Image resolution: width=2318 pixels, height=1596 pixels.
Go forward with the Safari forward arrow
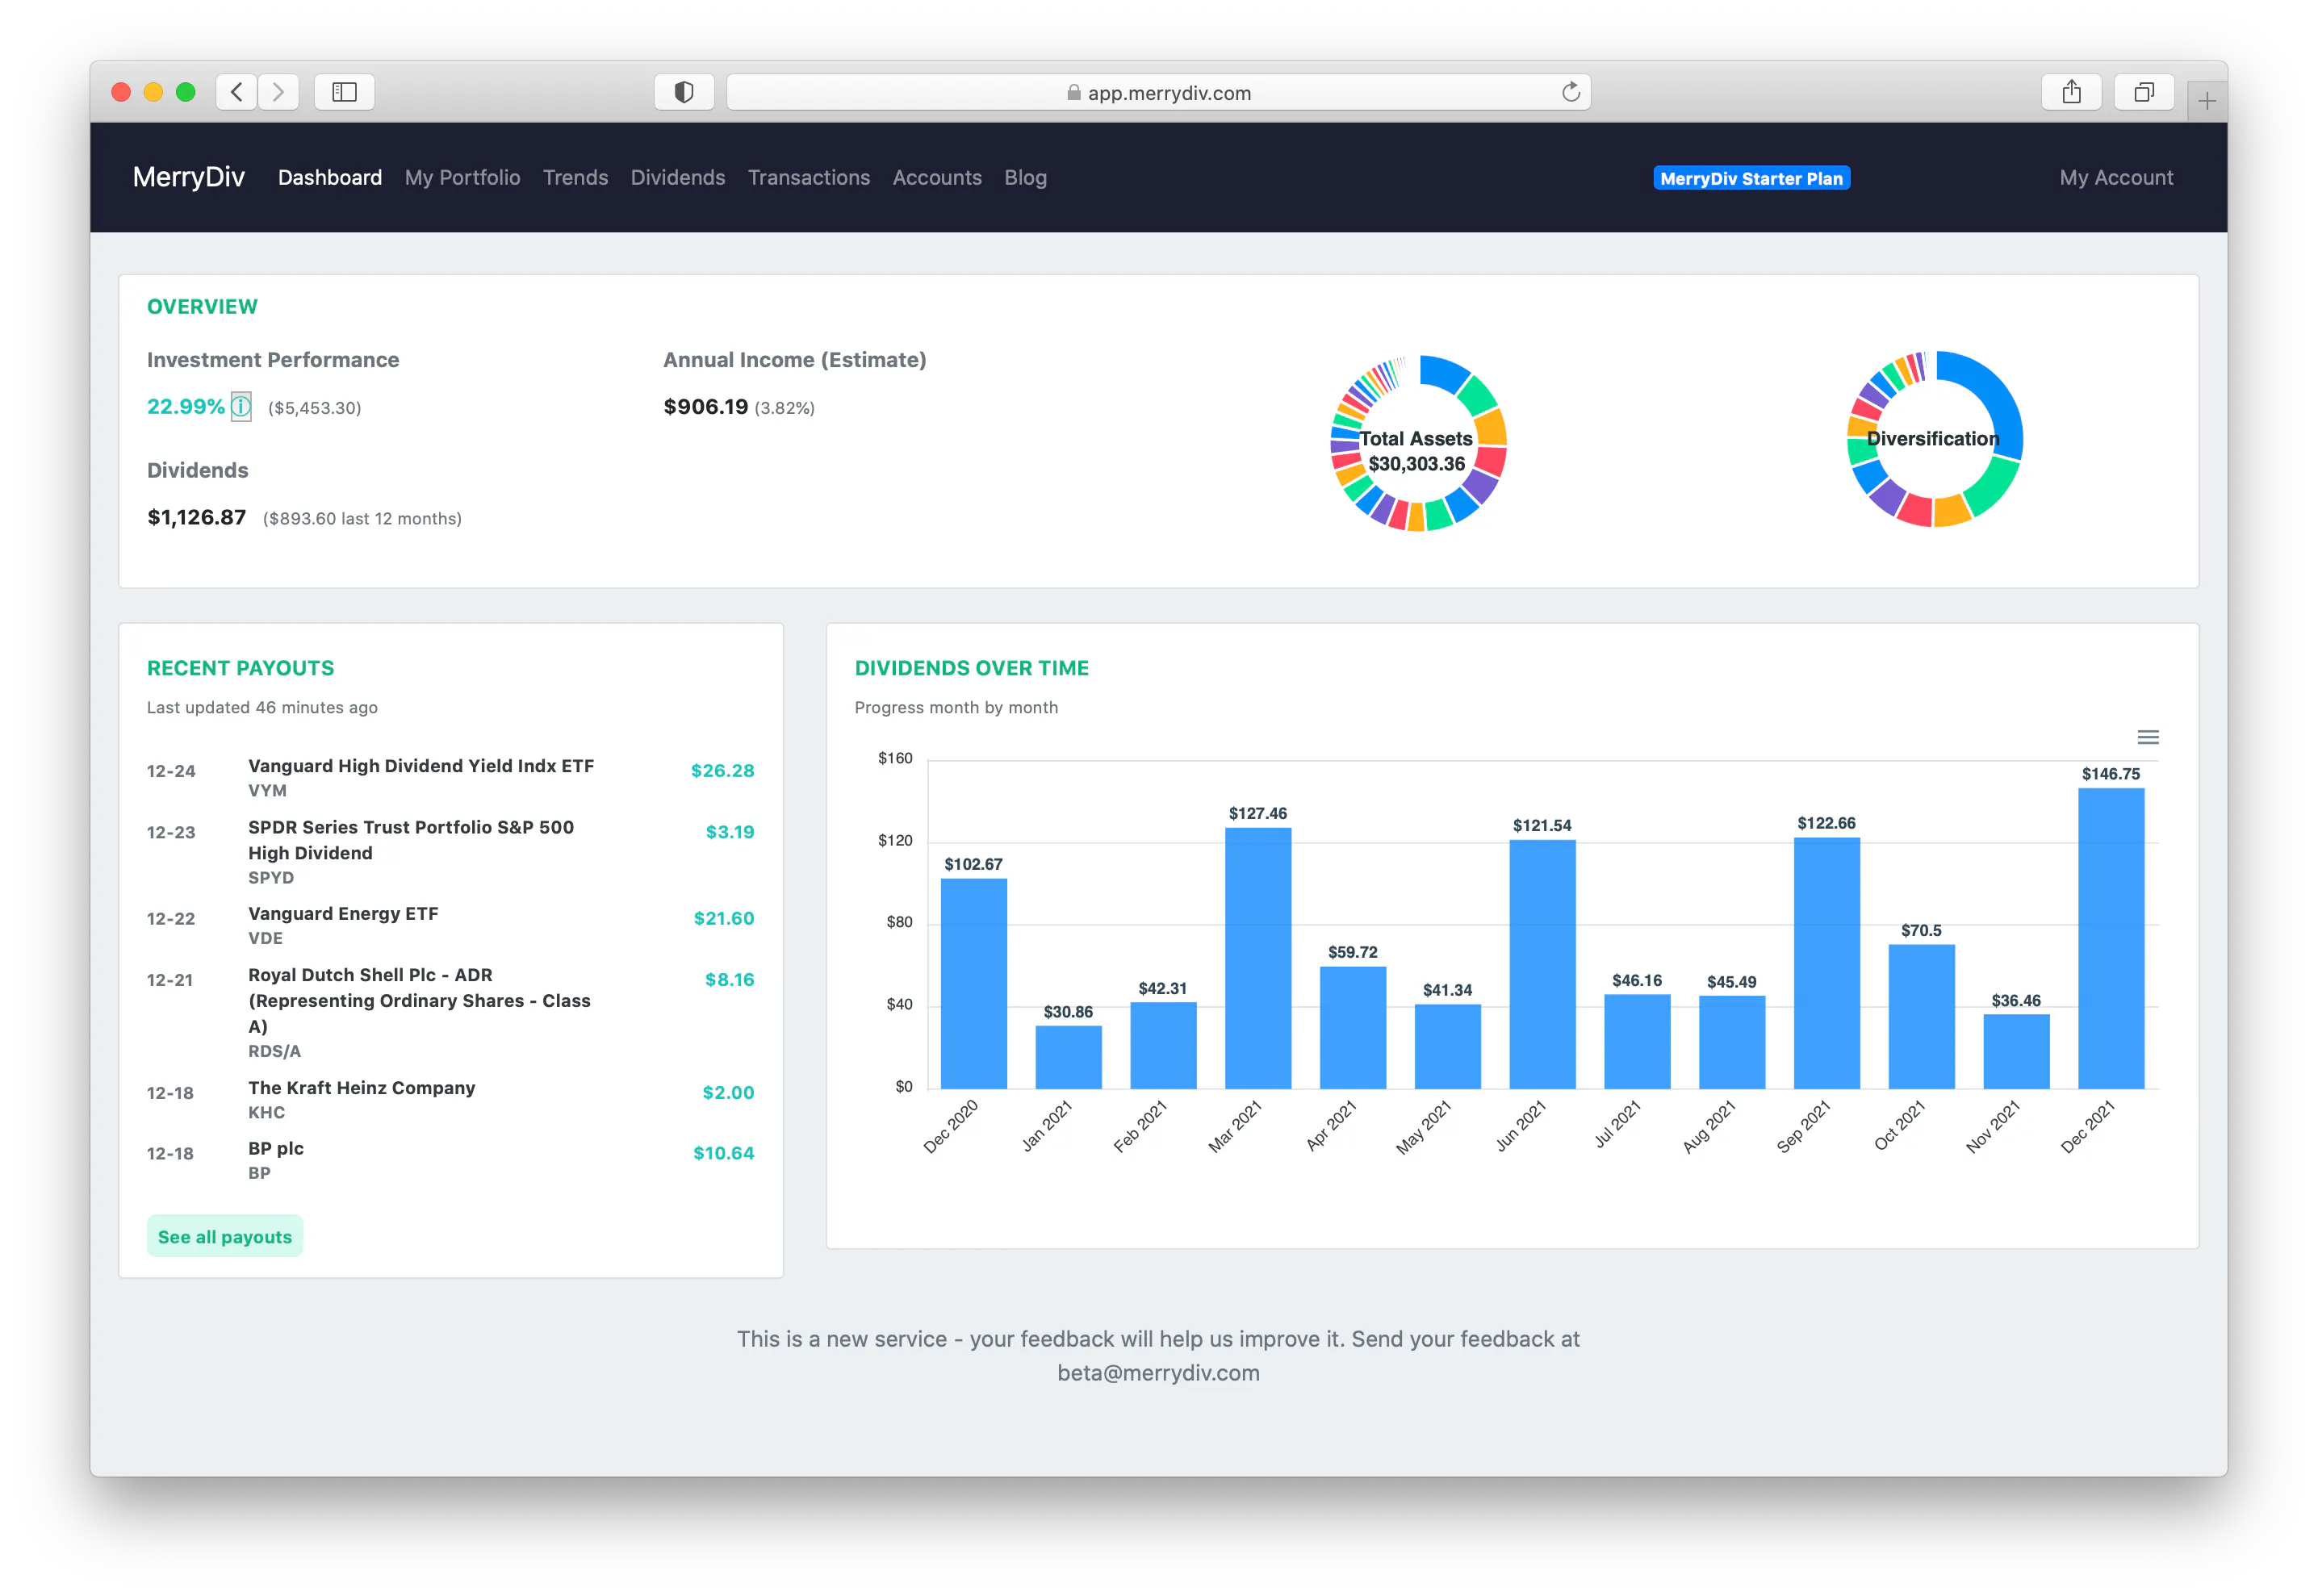pos(278,92)
